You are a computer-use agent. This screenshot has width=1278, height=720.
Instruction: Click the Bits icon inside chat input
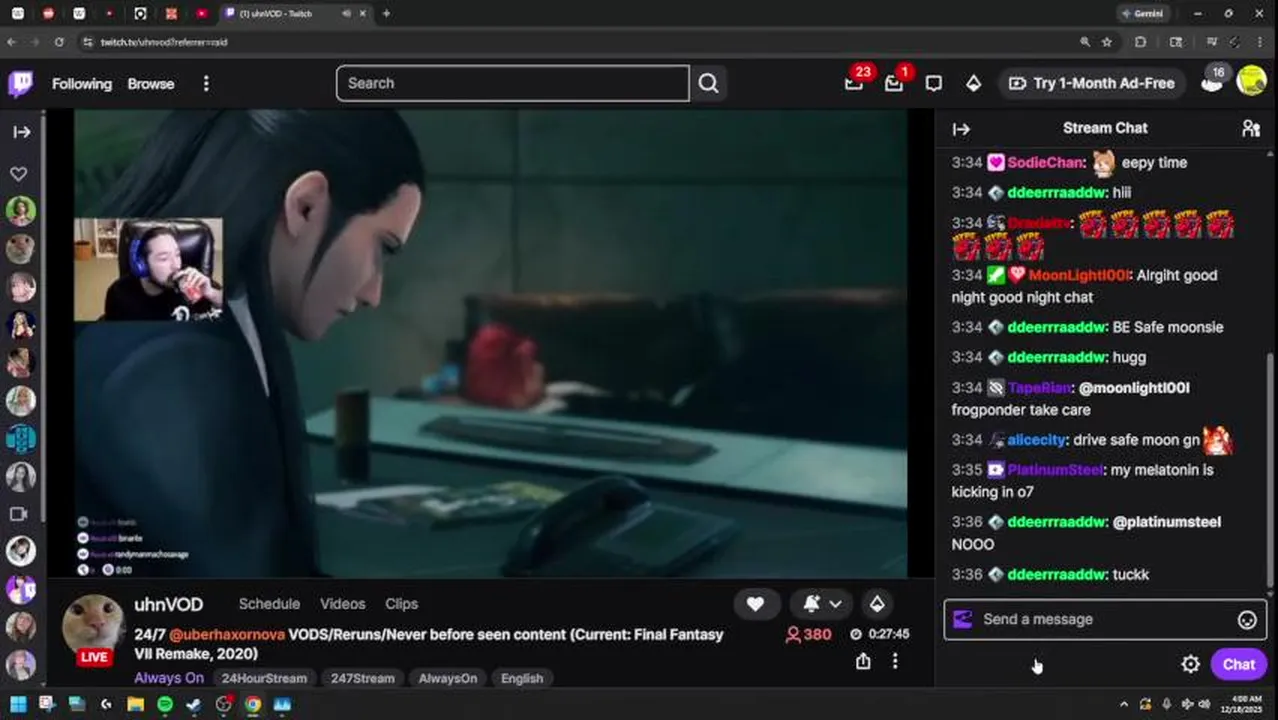[962, 619]
